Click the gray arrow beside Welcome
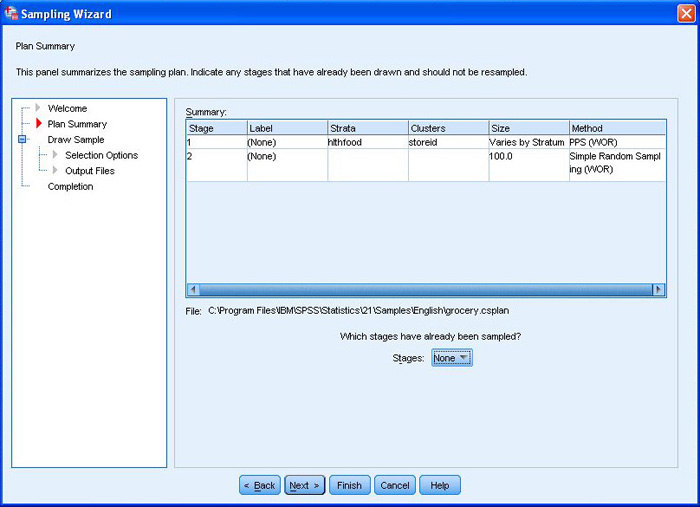This screenshot has width=700, height=507. tap(40, 108)
